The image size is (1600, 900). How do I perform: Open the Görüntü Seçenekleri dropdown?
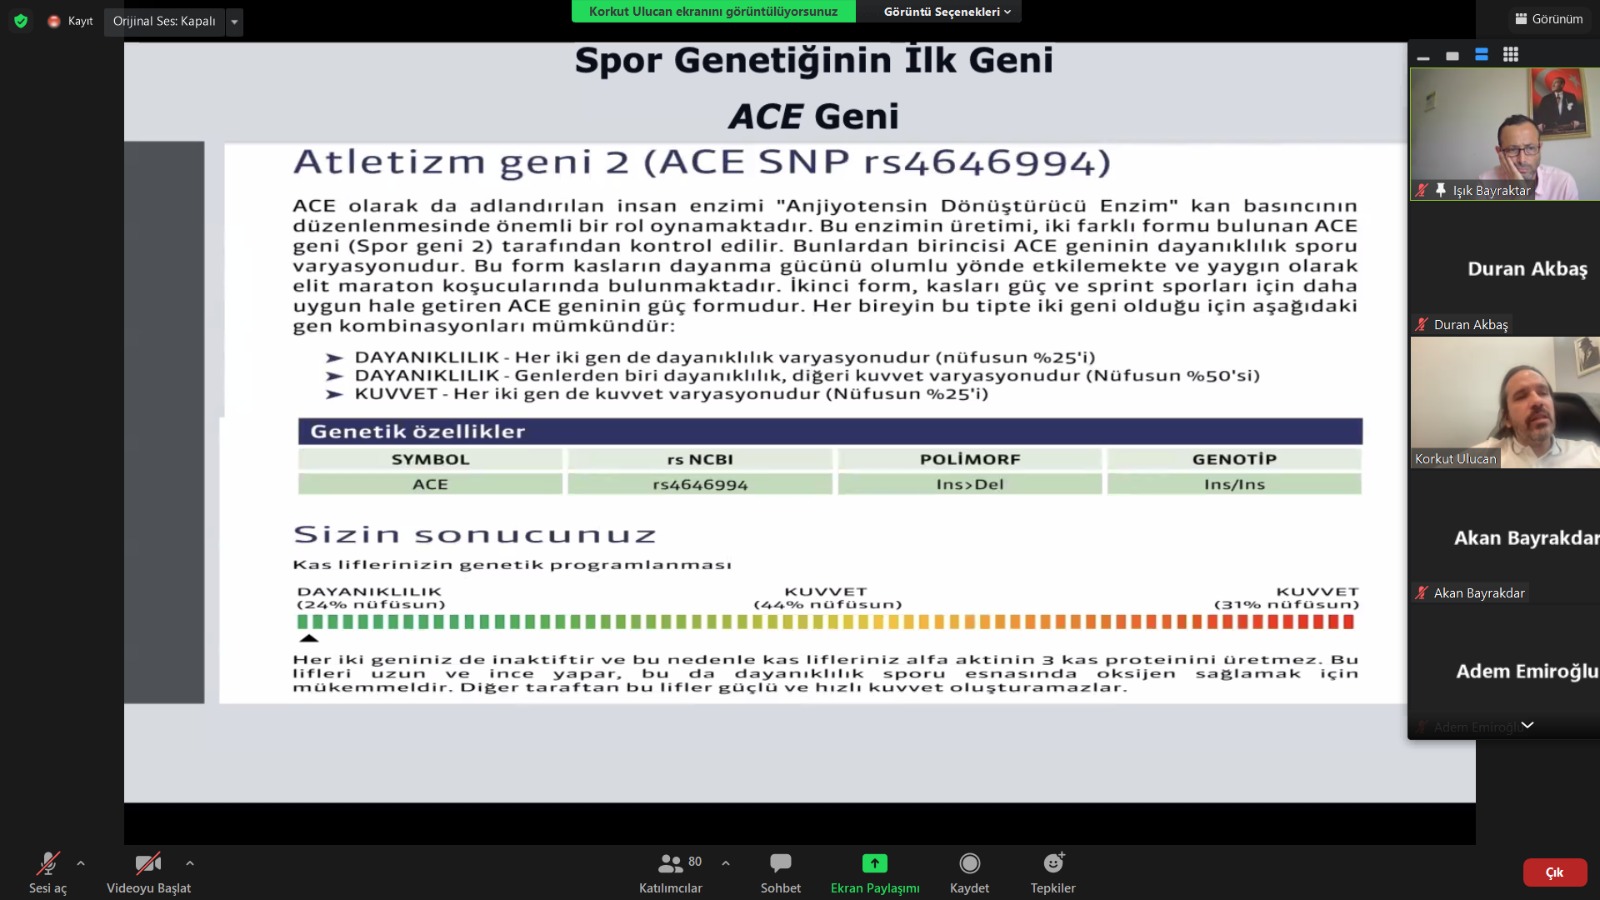pos(947,12)
